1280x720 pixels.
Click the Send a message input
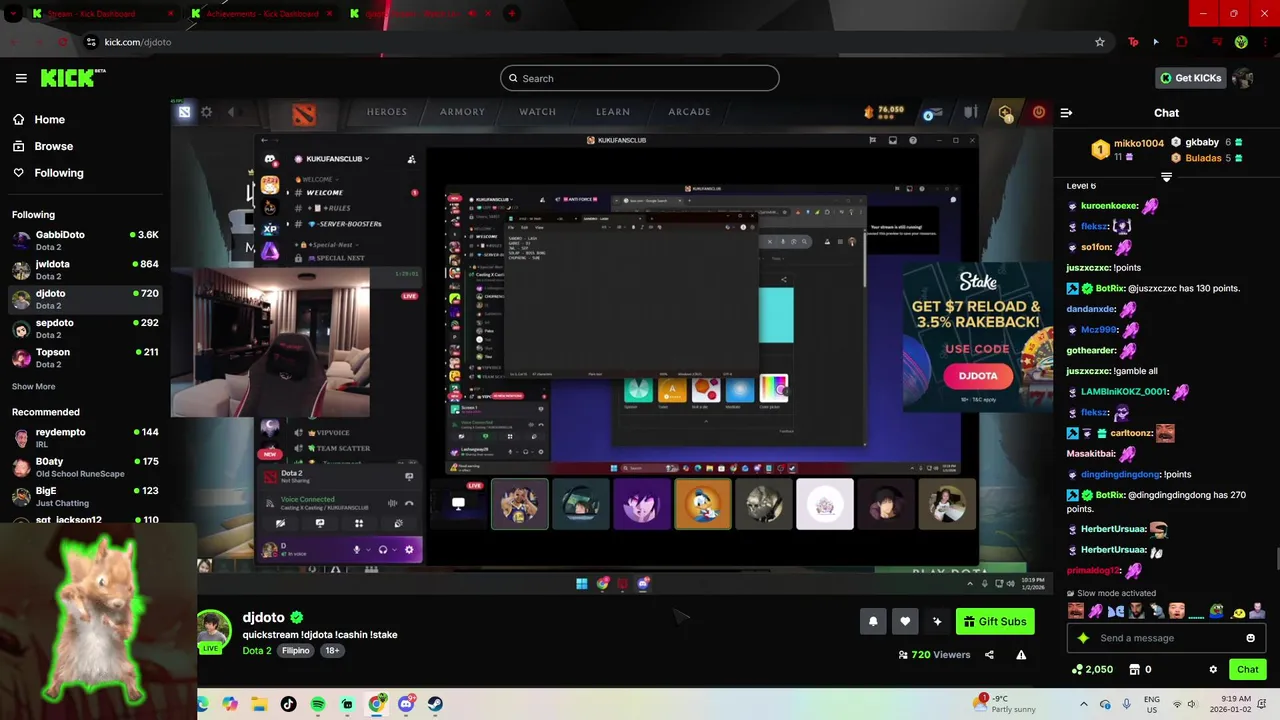click(1165, 638)
